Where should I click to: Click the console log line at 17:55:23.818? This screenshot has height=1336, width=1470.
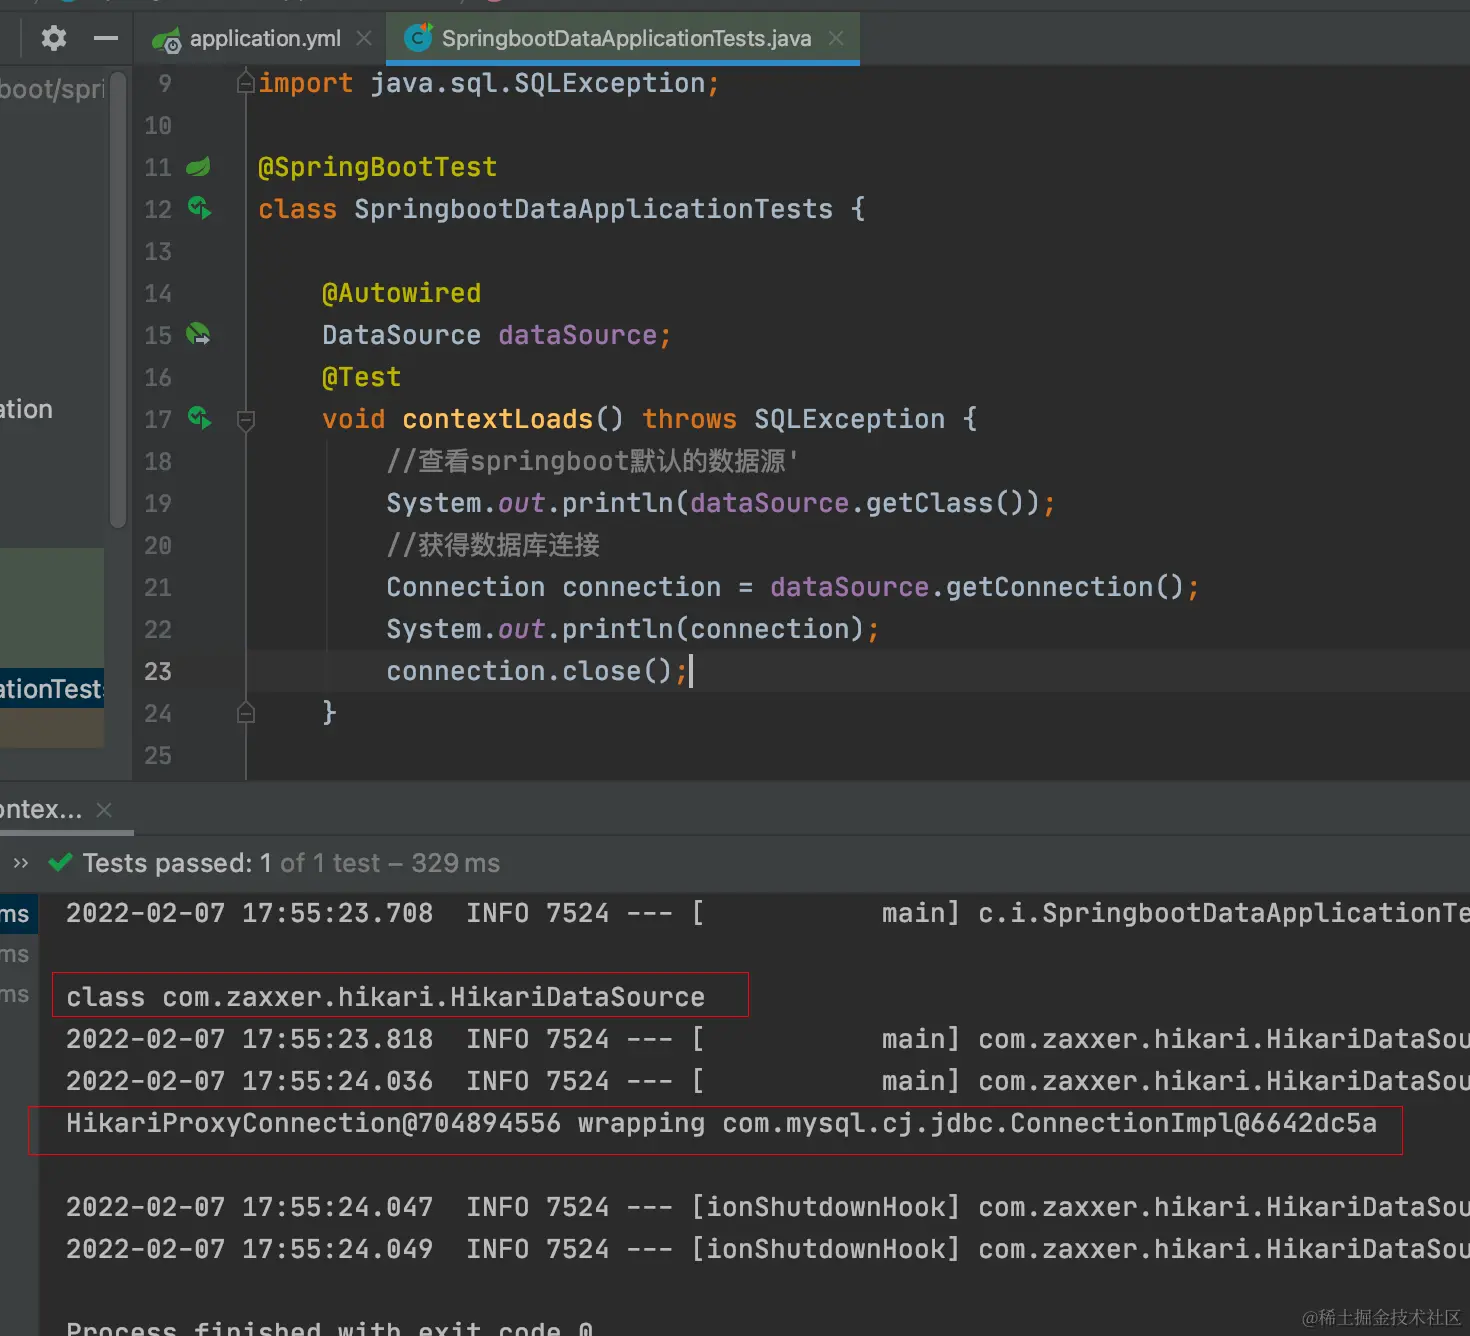(768, 1039)
